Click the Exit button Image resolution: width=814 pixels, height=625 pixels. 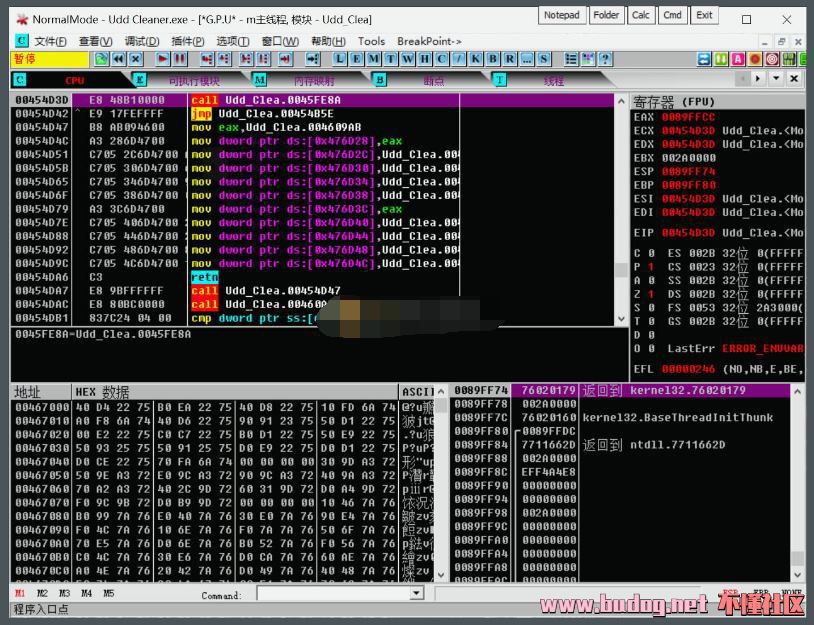[704, 15]
